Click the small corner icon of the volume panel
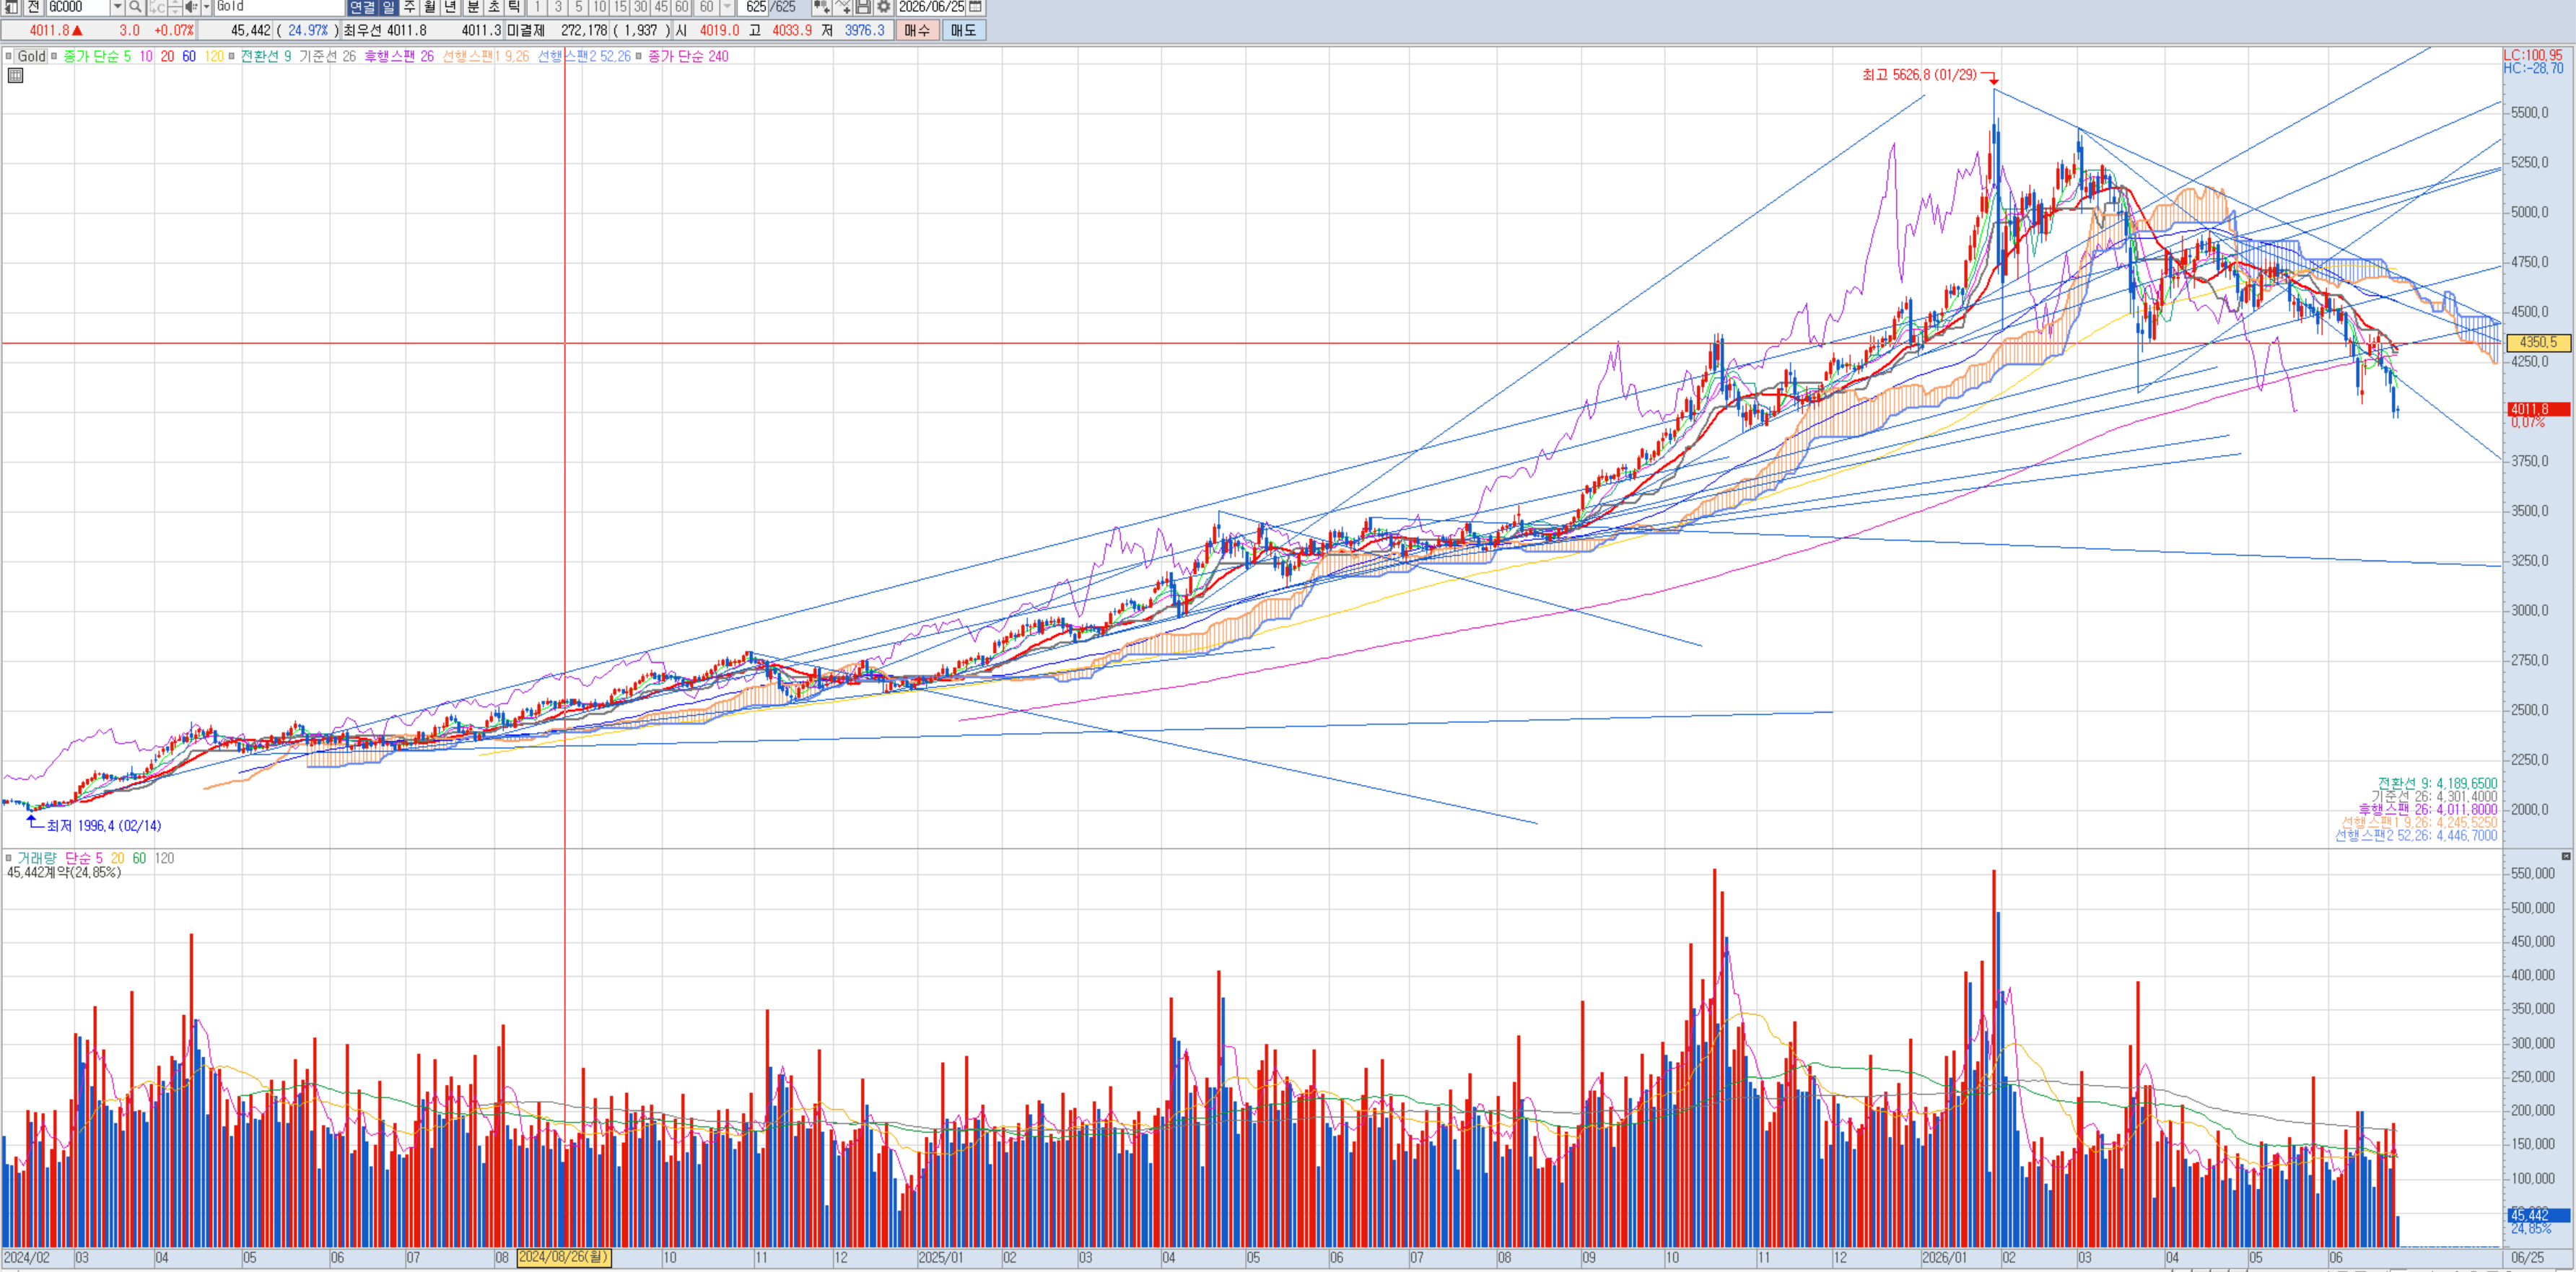 pos(2566,856)
